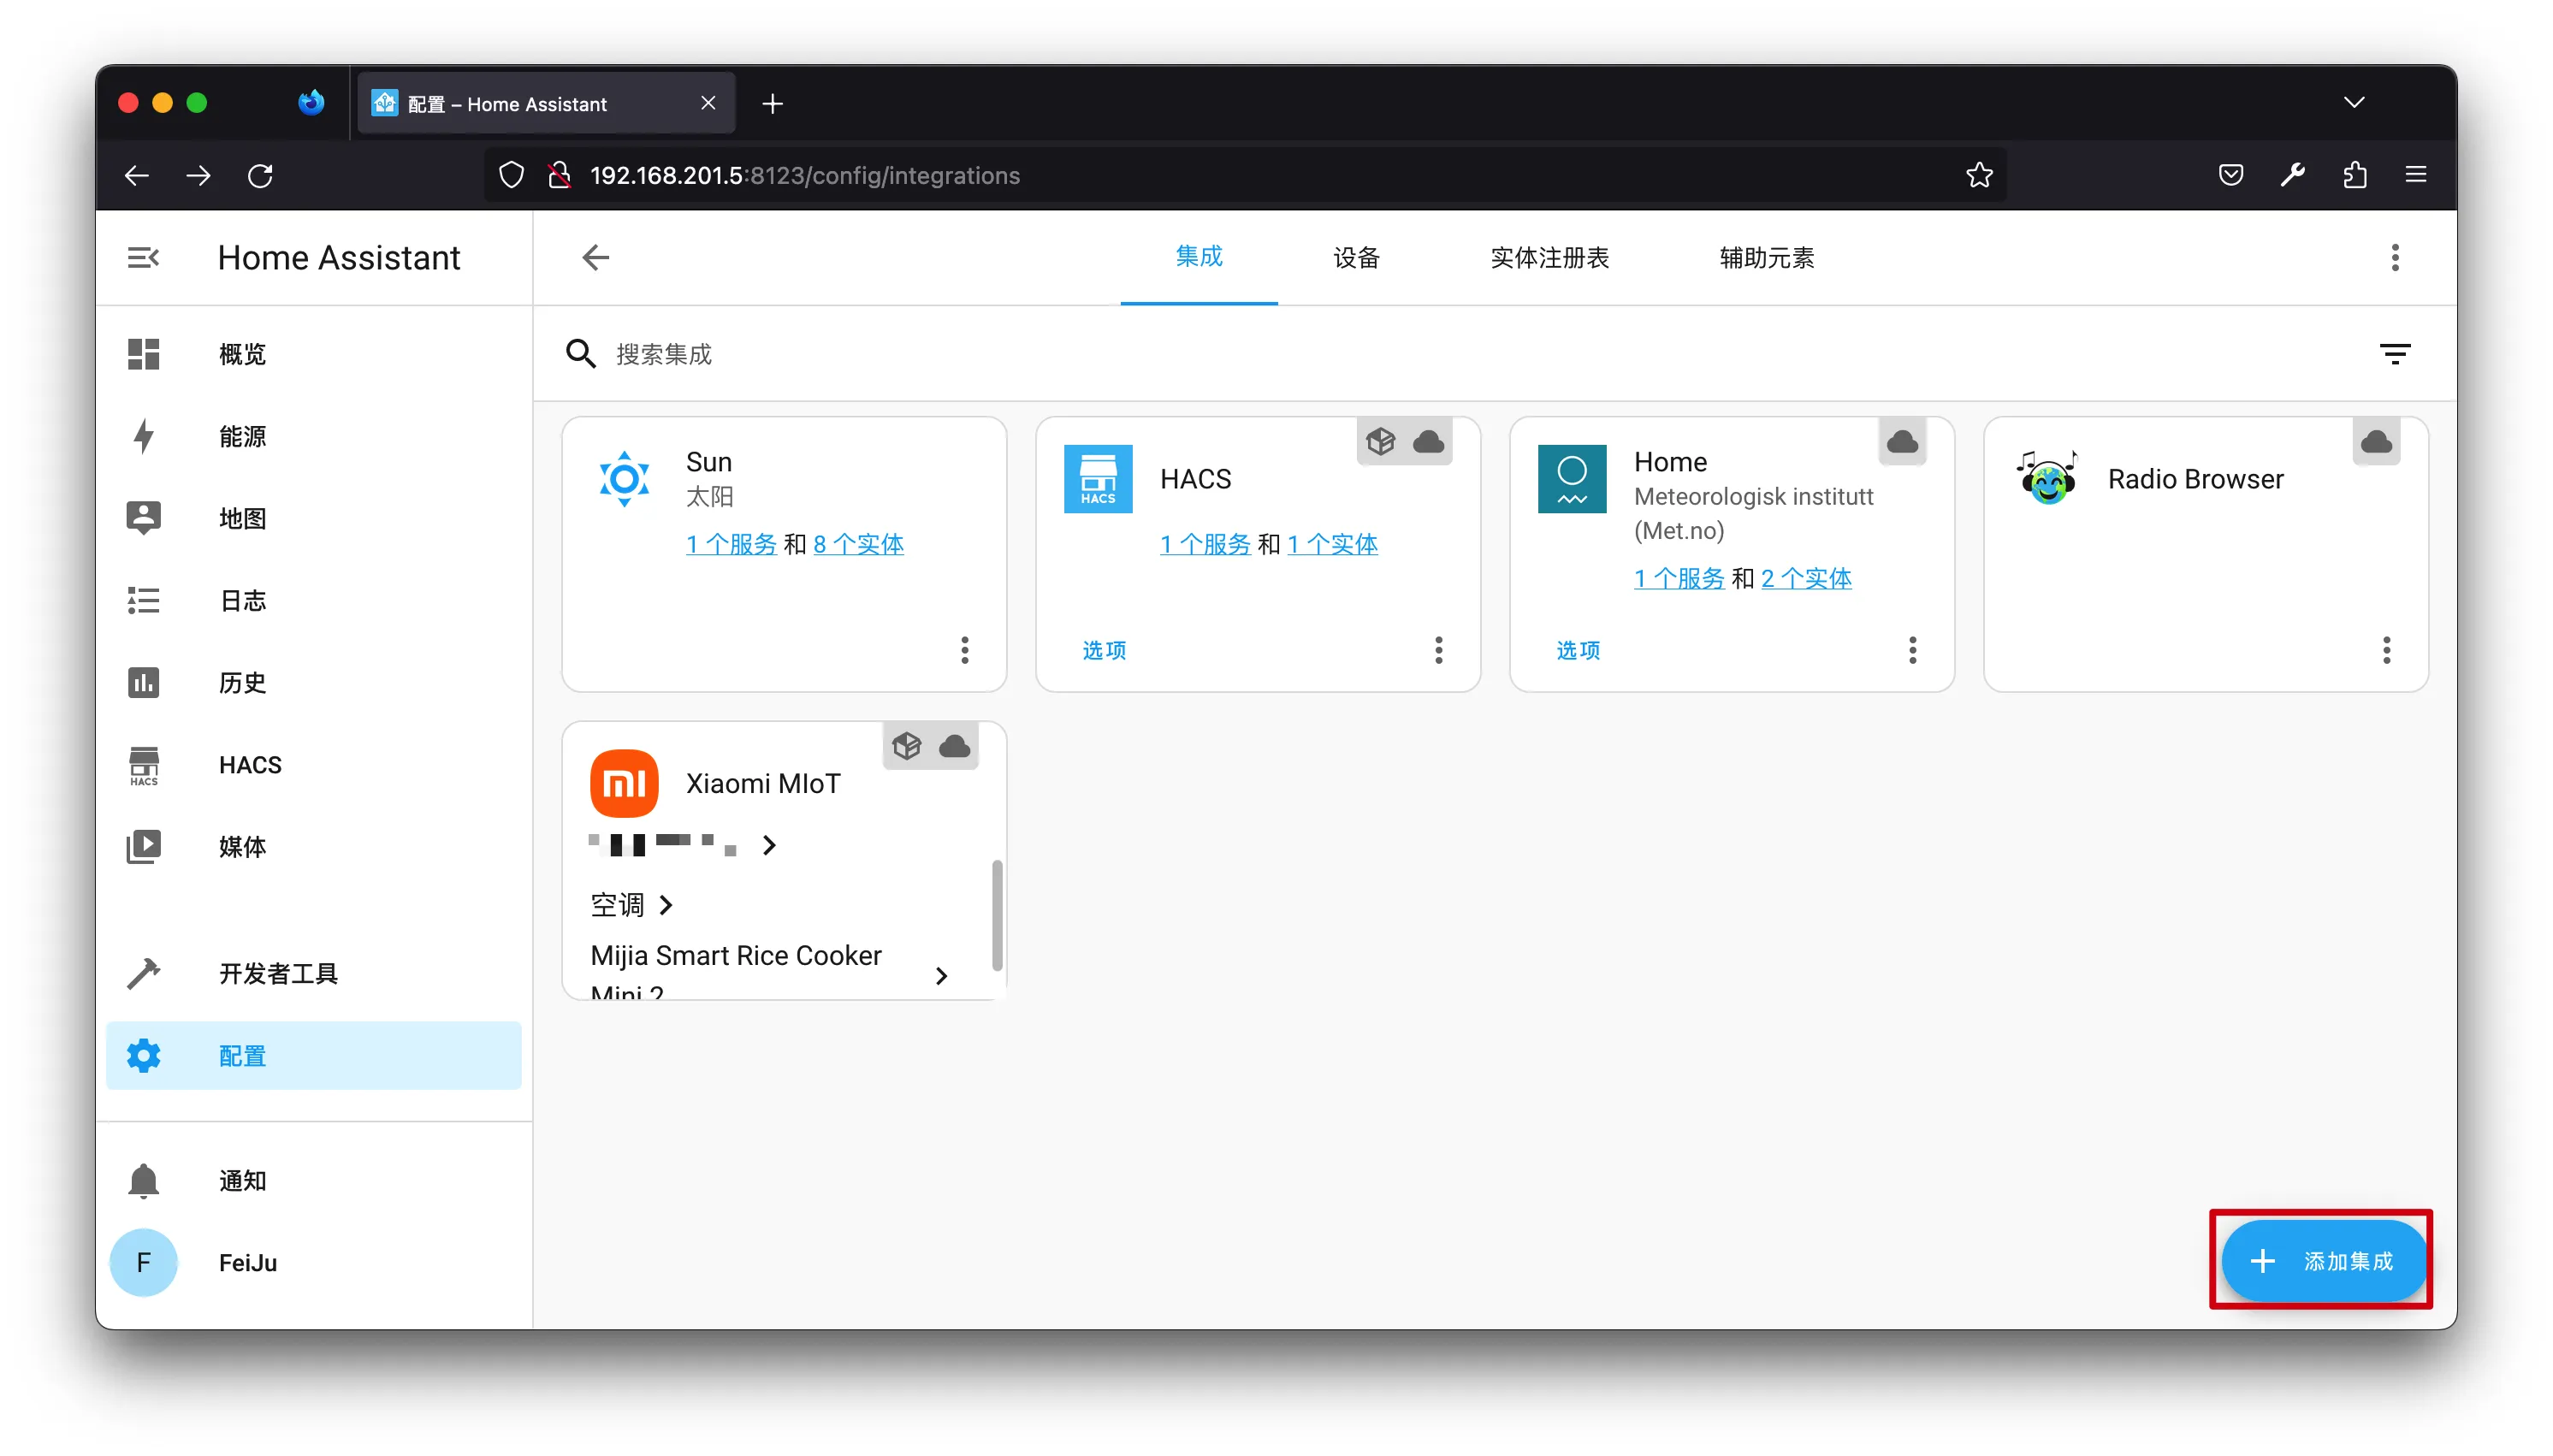The height and width of the screenshot is (1456, 2553).
Task: Open the HACS sidebar item
Action: pyautogui.click(x=250, y=765)
